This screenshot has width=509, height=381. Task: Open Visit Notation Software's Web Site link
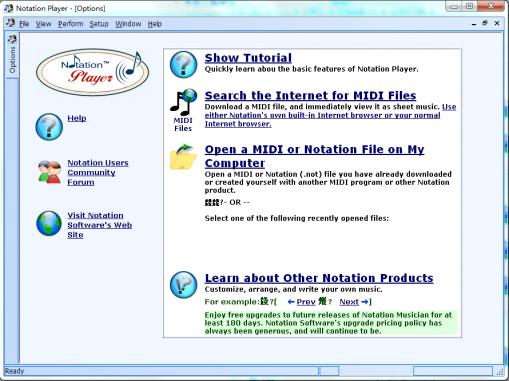100,225
